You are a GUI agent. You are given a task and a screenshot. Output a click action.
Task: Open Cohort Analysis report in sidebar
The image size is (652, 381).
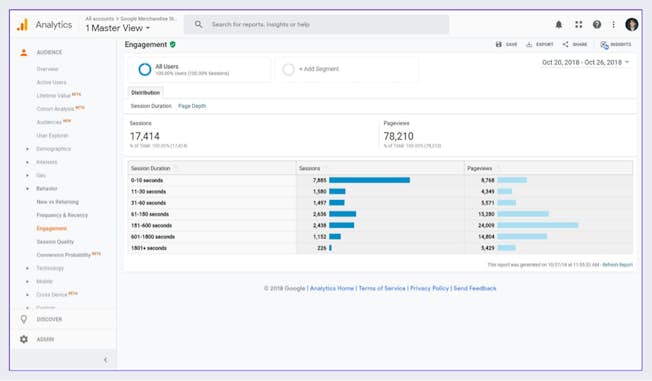pos(55,109)
